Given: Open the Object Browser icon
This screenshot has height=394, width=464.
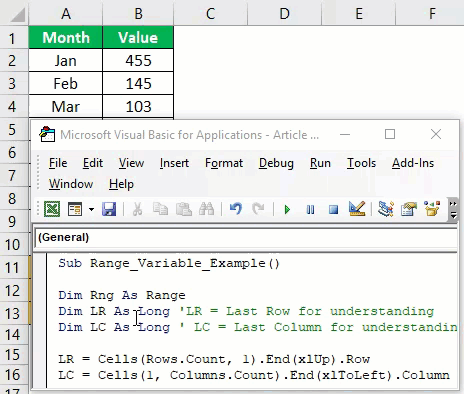Looking at the screenshot, I should tap(432, 209).
